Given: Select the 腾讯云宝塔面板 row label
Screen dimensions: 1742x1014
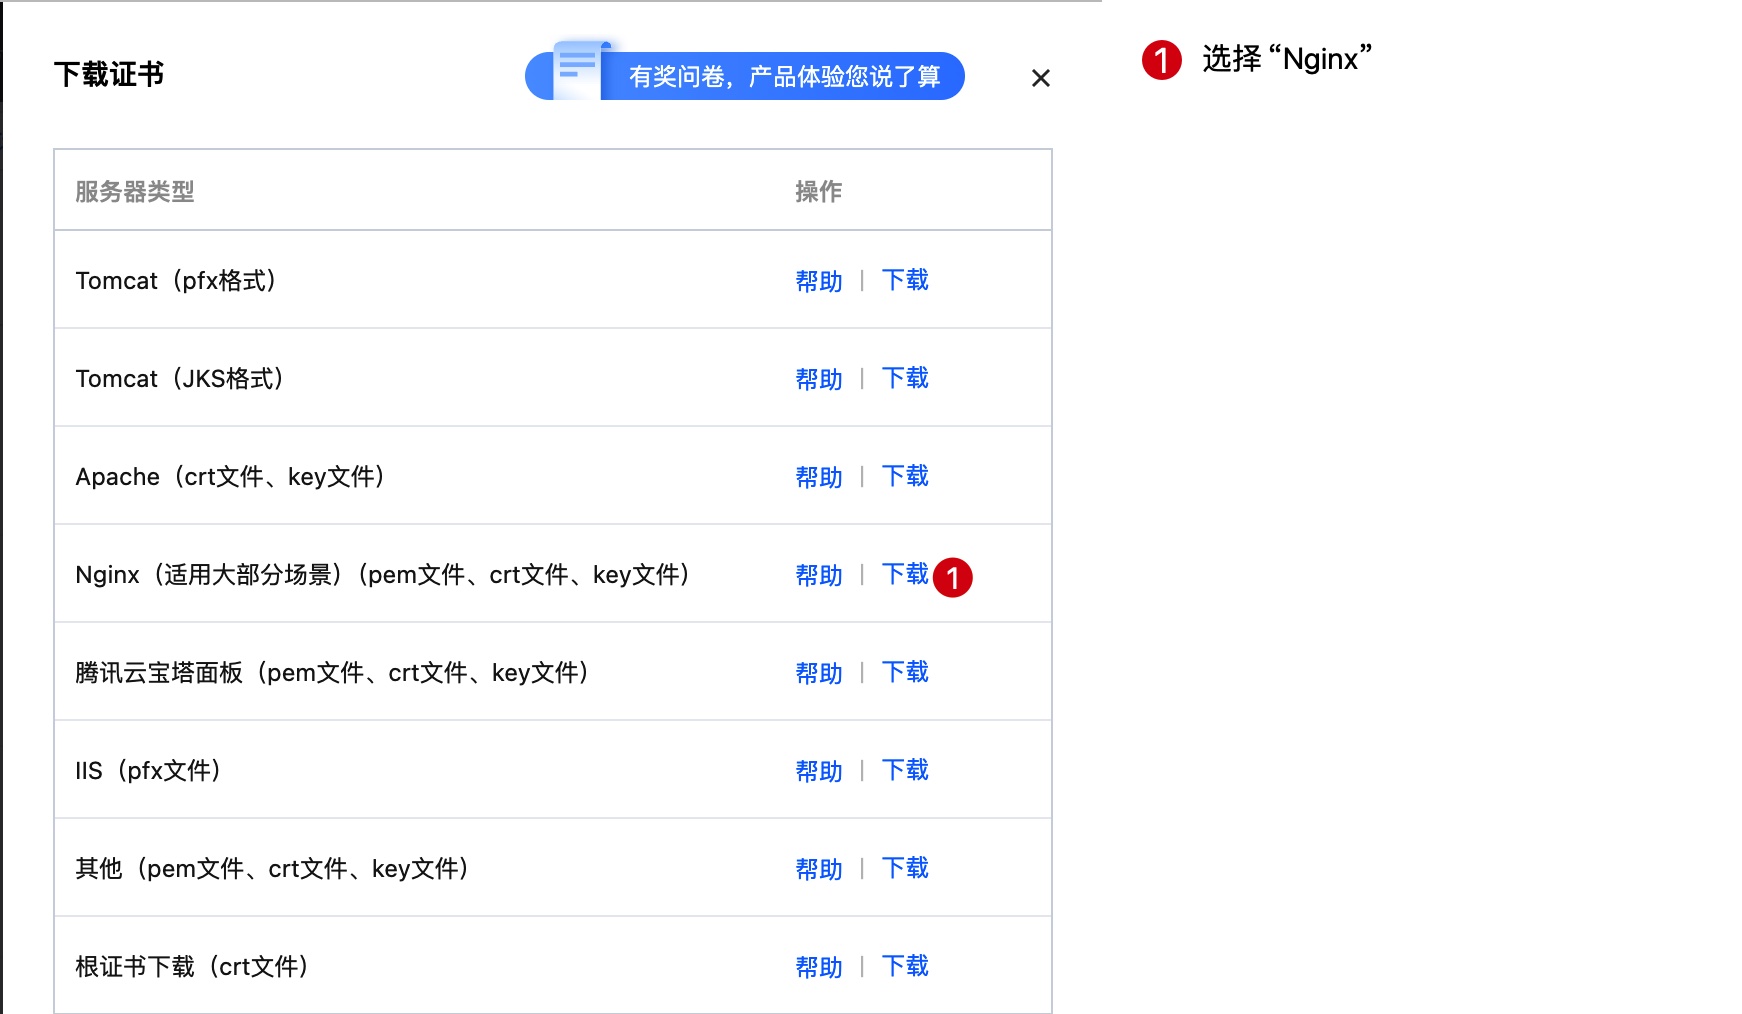Looking at the screenshot, I should [332, 673].
